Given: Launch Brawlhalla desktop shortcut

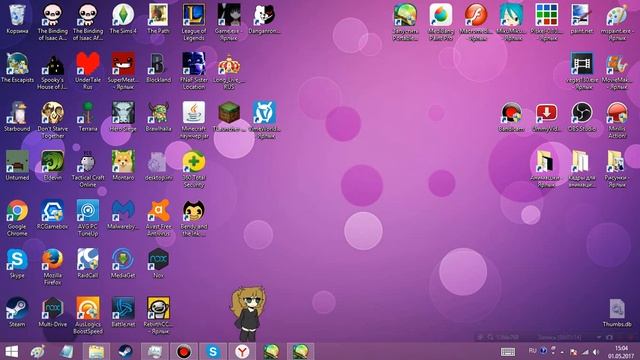Looking at the screenshot, I should point(158,117).
